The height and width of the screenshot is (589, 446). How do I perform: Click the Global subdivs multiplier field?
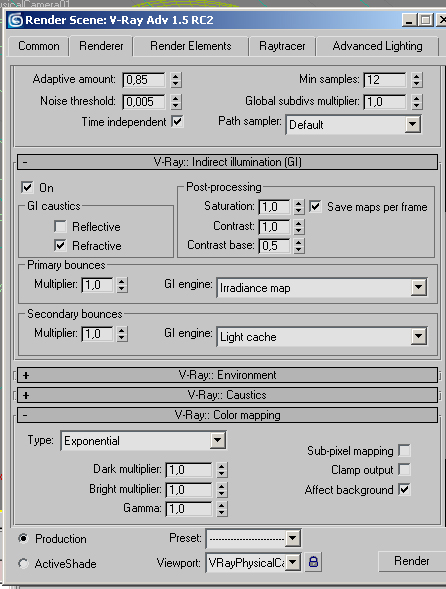click(385, 101)
